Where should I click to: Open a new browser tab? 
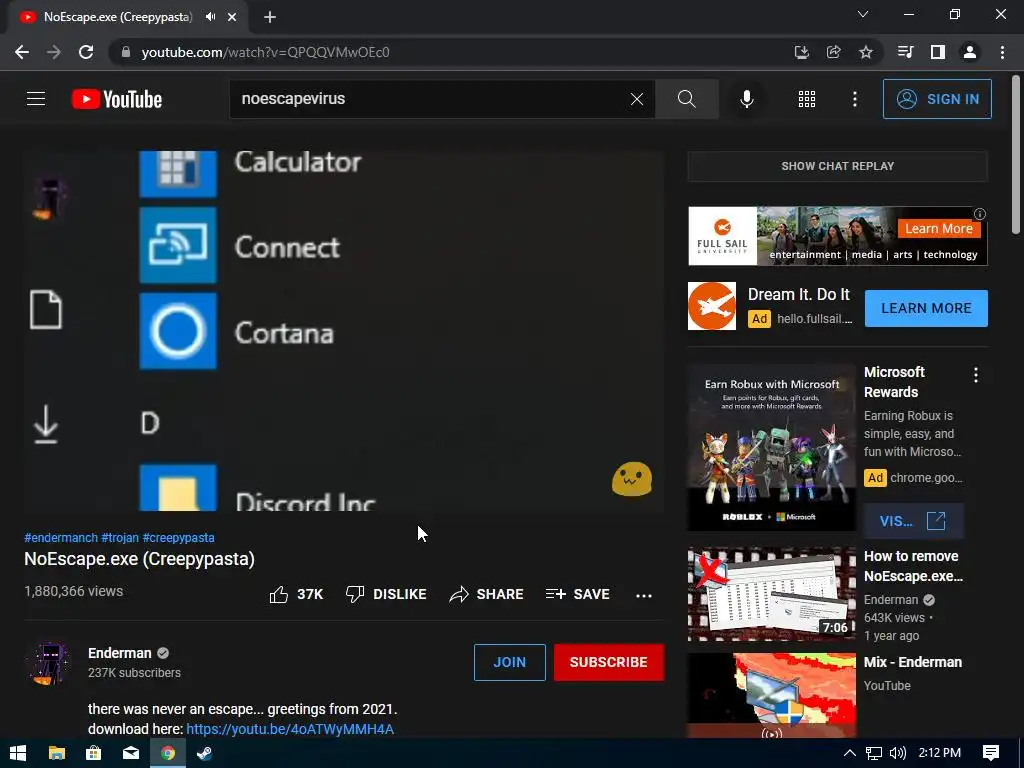point(270,17)
